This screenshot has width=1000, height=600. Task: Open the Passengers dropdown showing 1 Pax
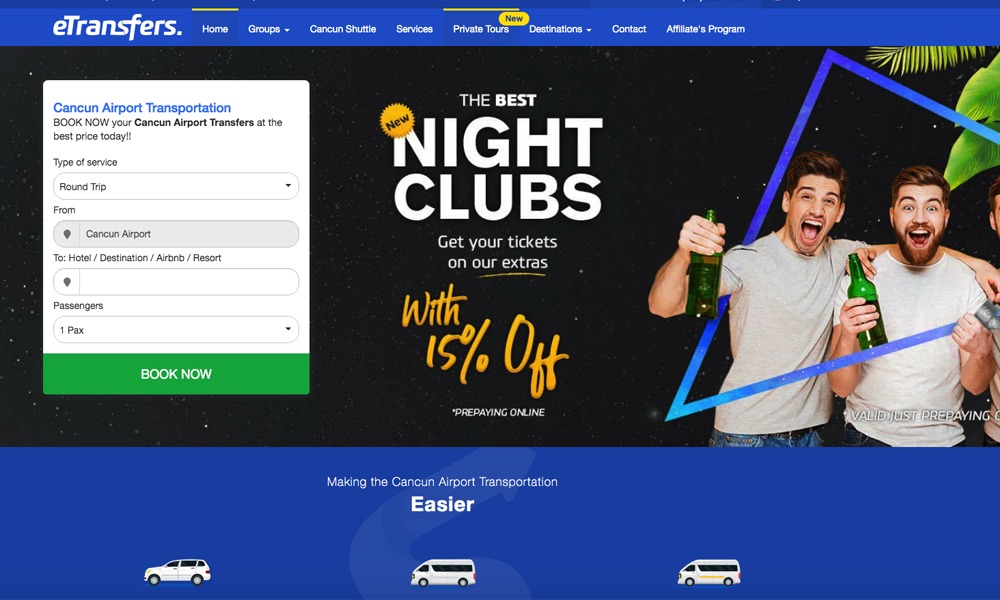(176, 330)
